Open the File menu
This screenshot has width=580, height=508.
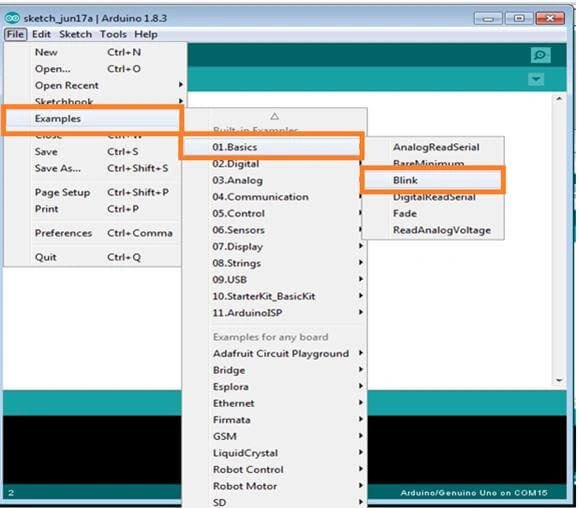[x=15, y=34]
